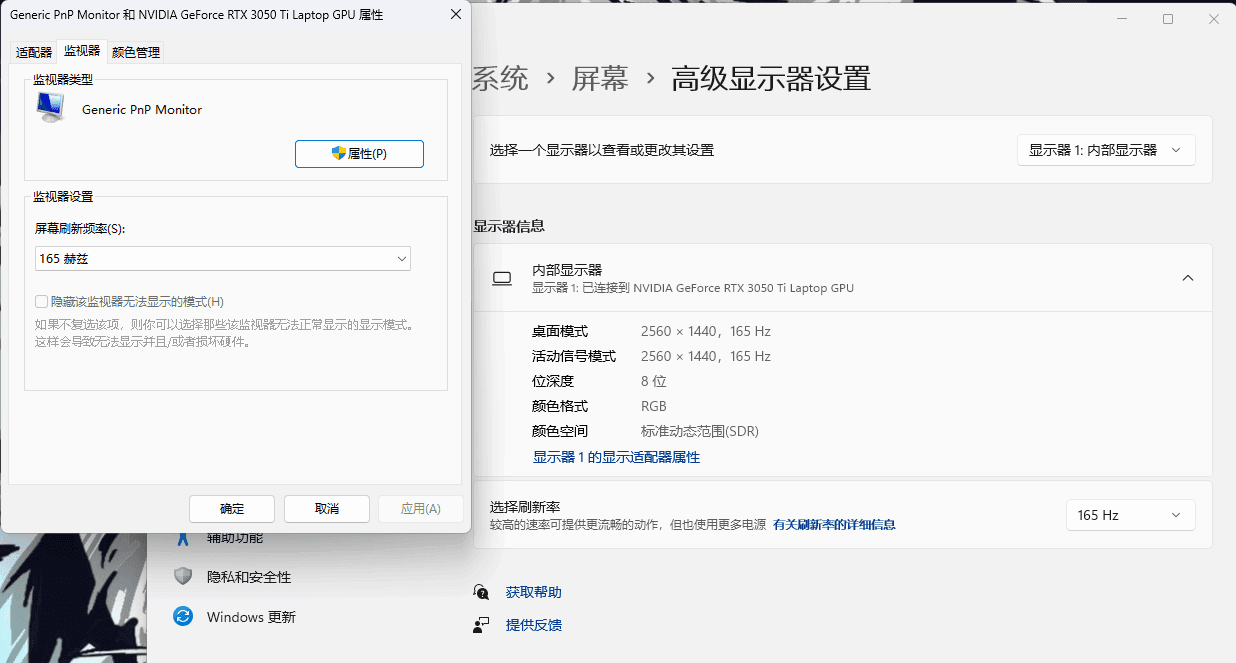Open Privacy and Security shield icon
The width and height of the screenshot is (1236, 663).
(182, 577)
